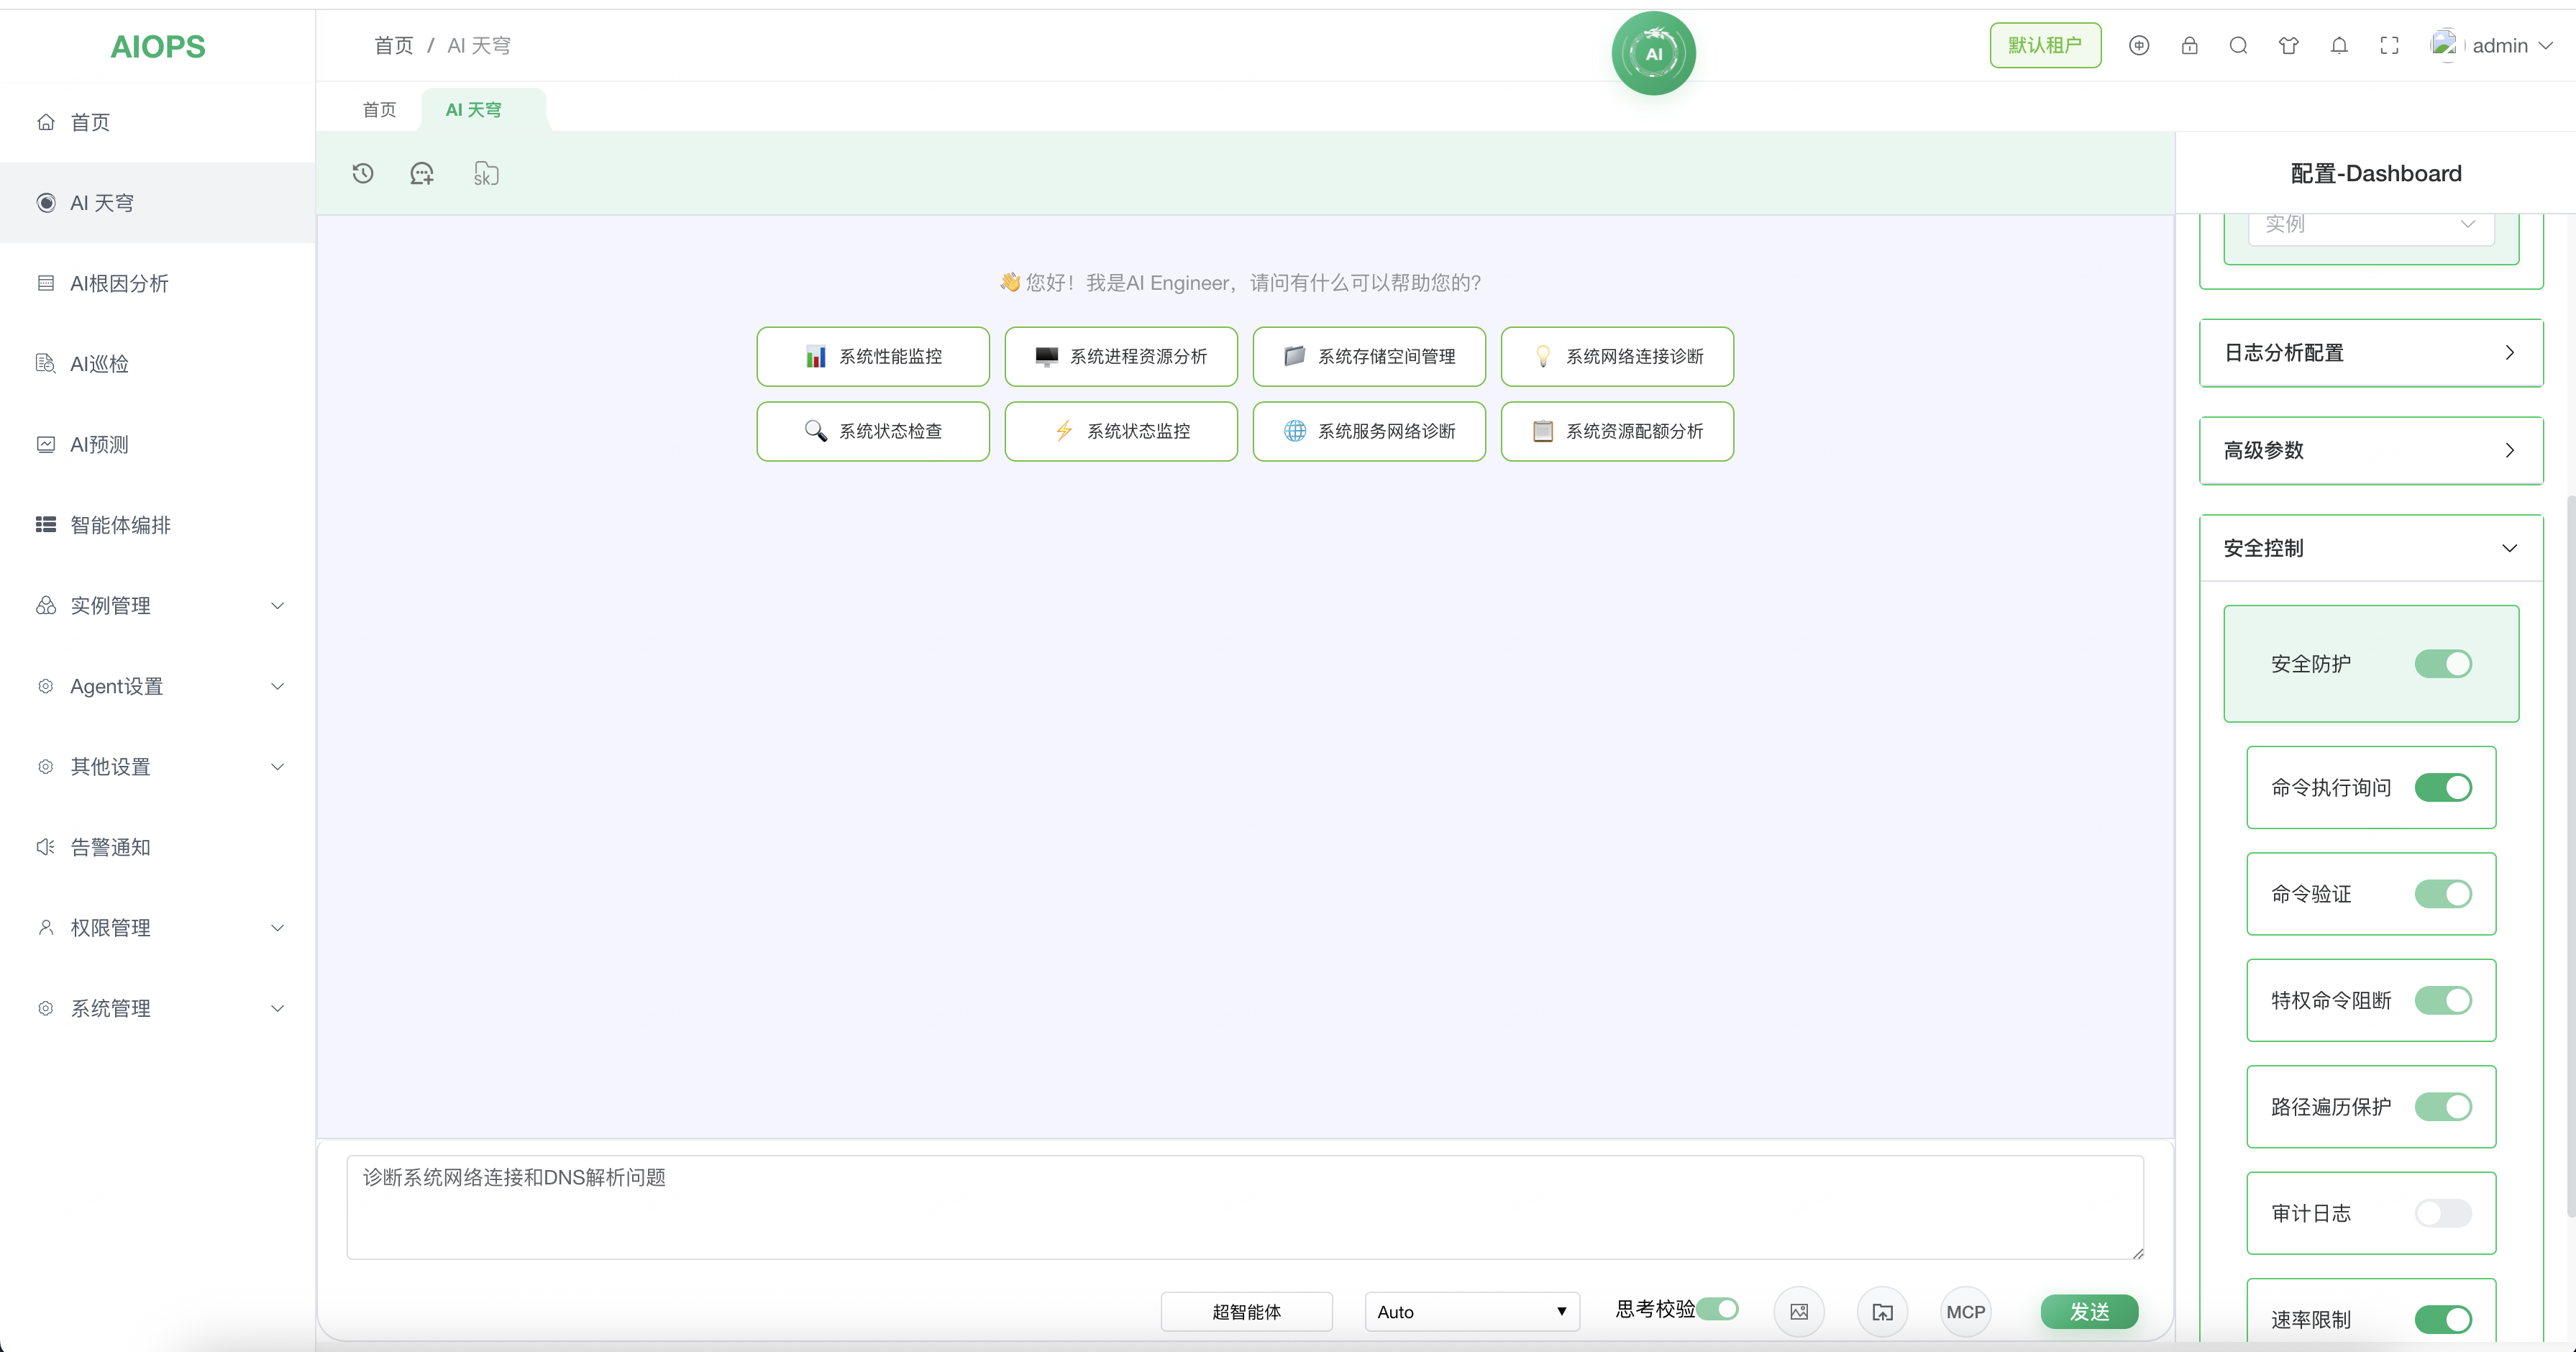Click the 超智能体 button
This screenshot has height=1352, width=2576.
click(1246, 1312)
